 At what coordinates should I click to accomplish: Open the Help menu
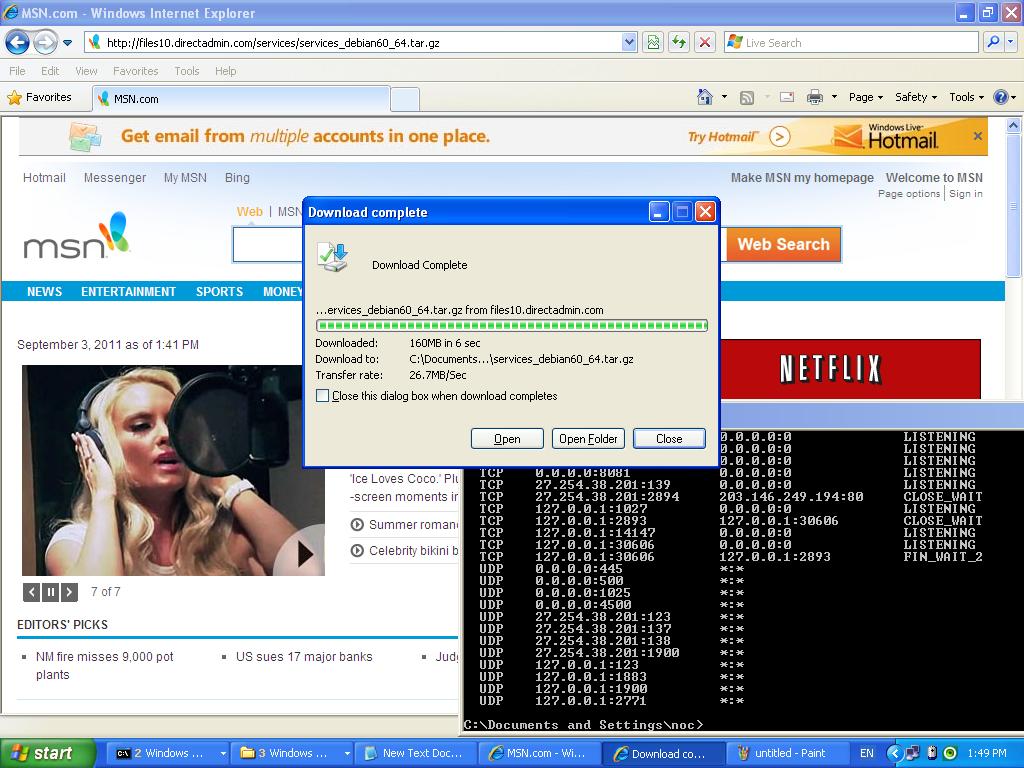pos(225,71)
